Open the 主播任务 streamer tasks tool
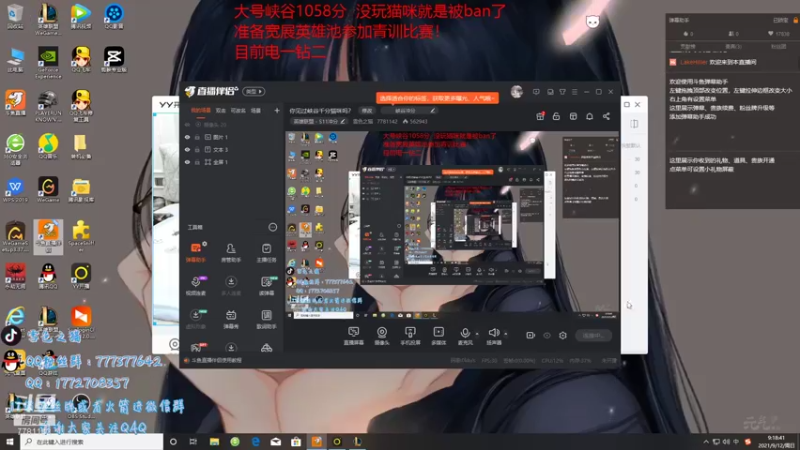This screenshot has height=450, width=800. click(x=266, y=252)
